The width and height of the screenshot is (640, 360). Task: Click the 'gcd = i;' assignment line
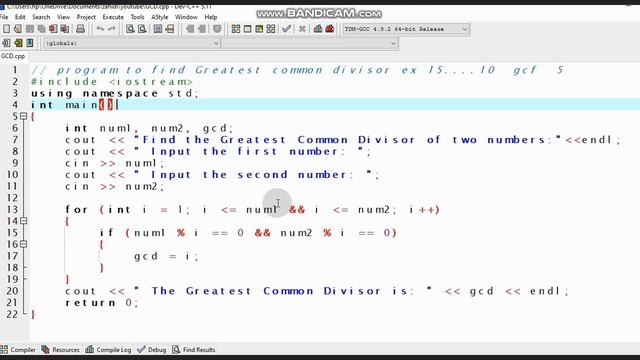click(x=166, y=256)
